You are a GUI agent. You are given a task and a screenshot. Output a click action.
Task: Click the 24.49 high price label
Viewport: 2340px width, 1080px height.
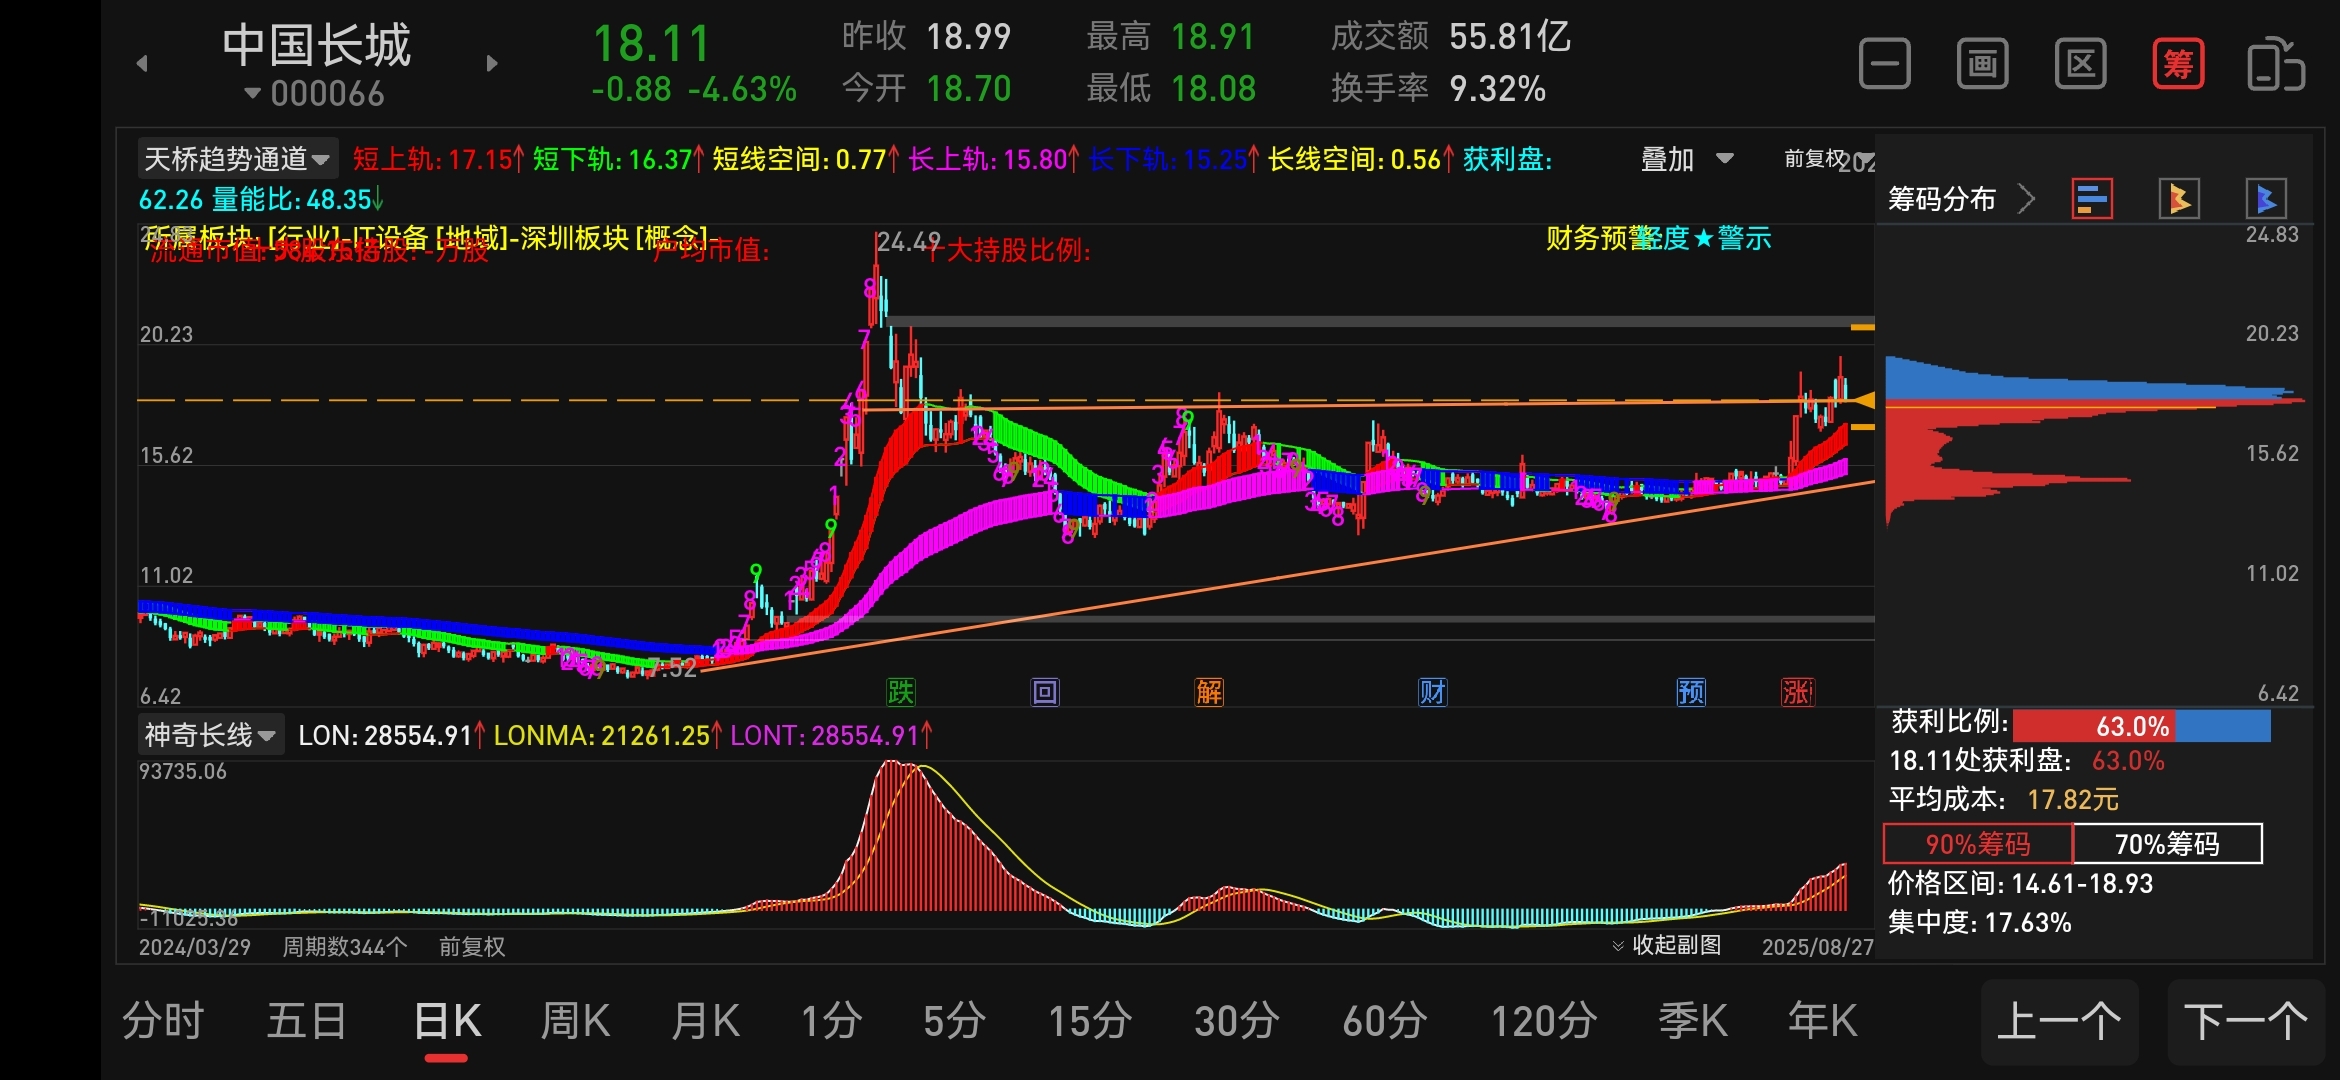pyautogui.click(x=908, y=242)
